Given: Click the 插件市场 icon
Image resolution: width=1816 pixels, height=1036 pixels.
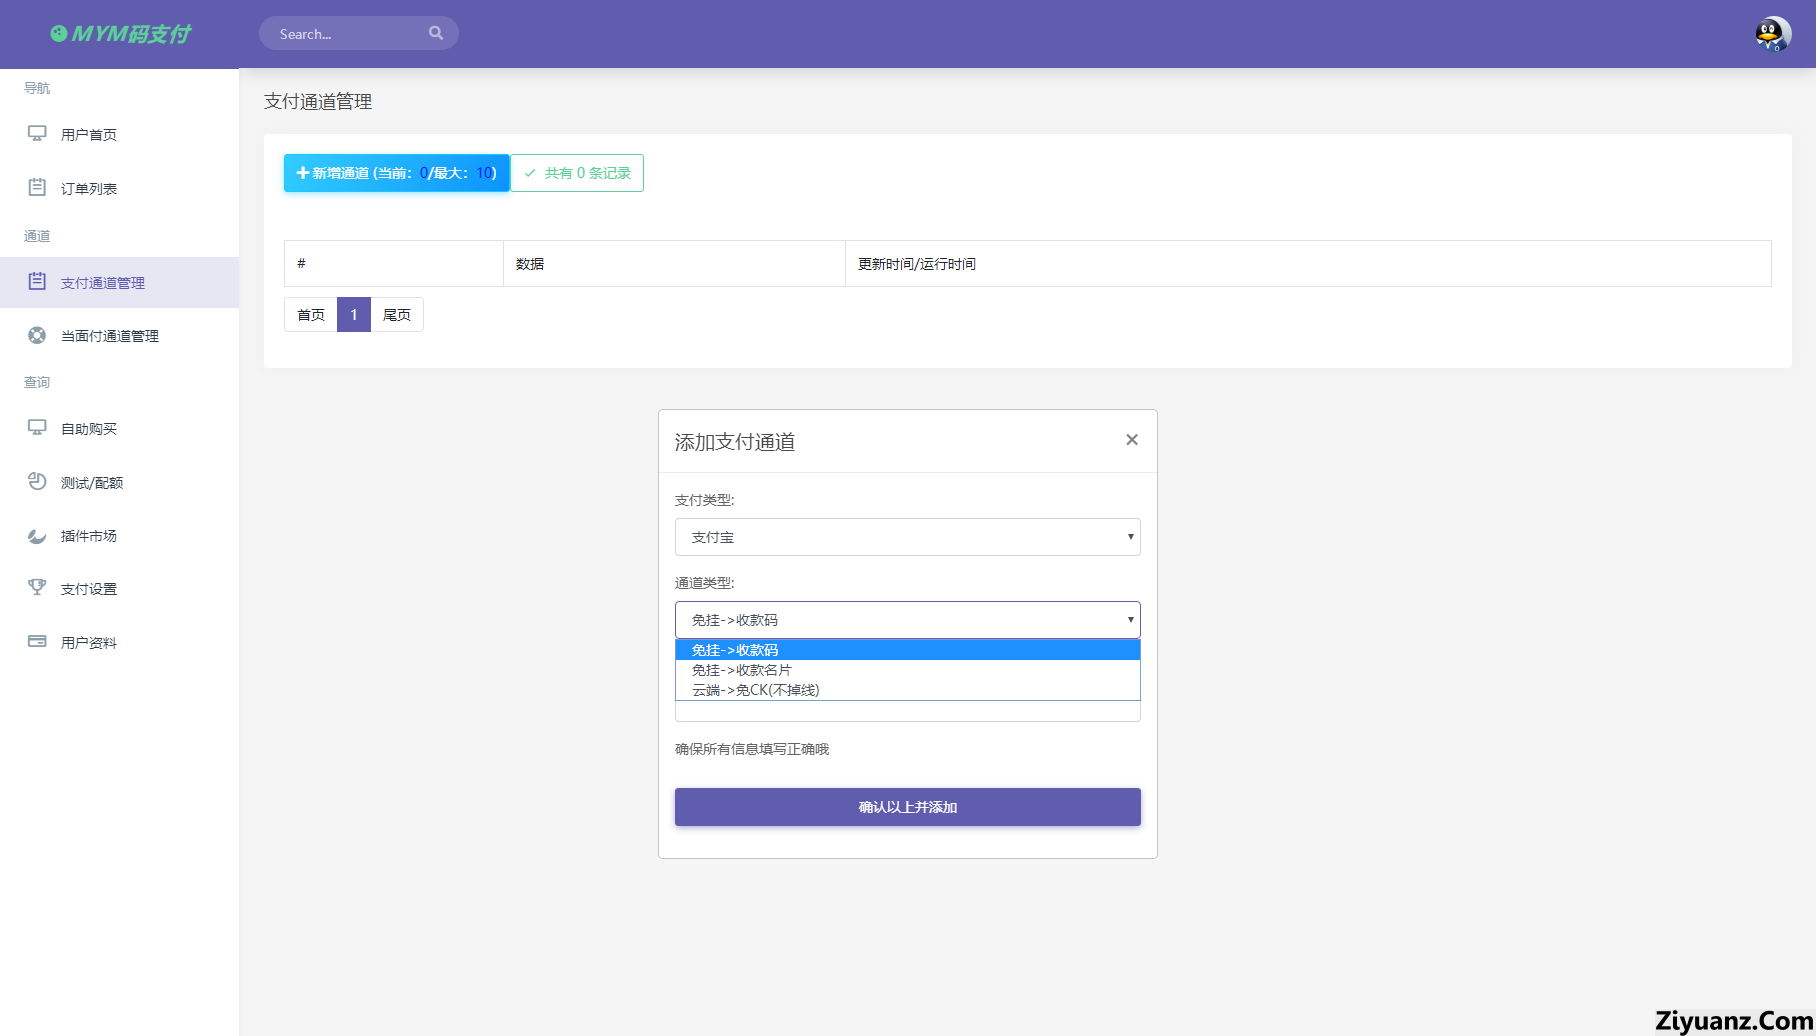Looking at the screenshot, I should click(x=37, y=535).
